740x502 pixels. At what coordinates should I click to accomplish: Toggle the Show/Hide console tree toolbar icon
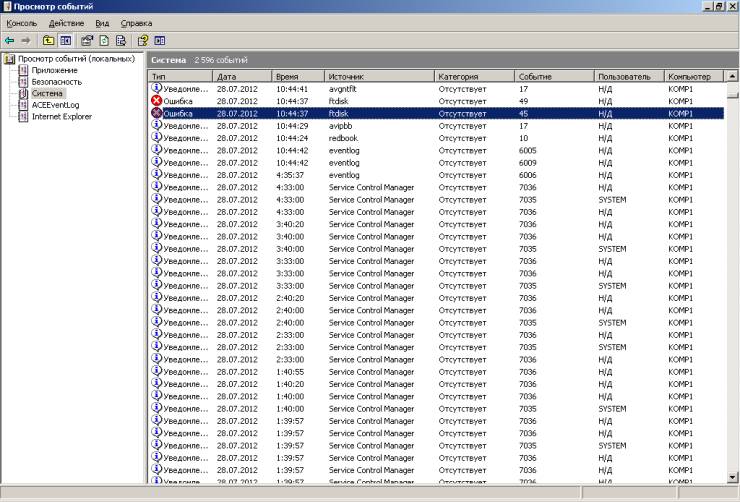pyautogui.click(x=66, y=41)
